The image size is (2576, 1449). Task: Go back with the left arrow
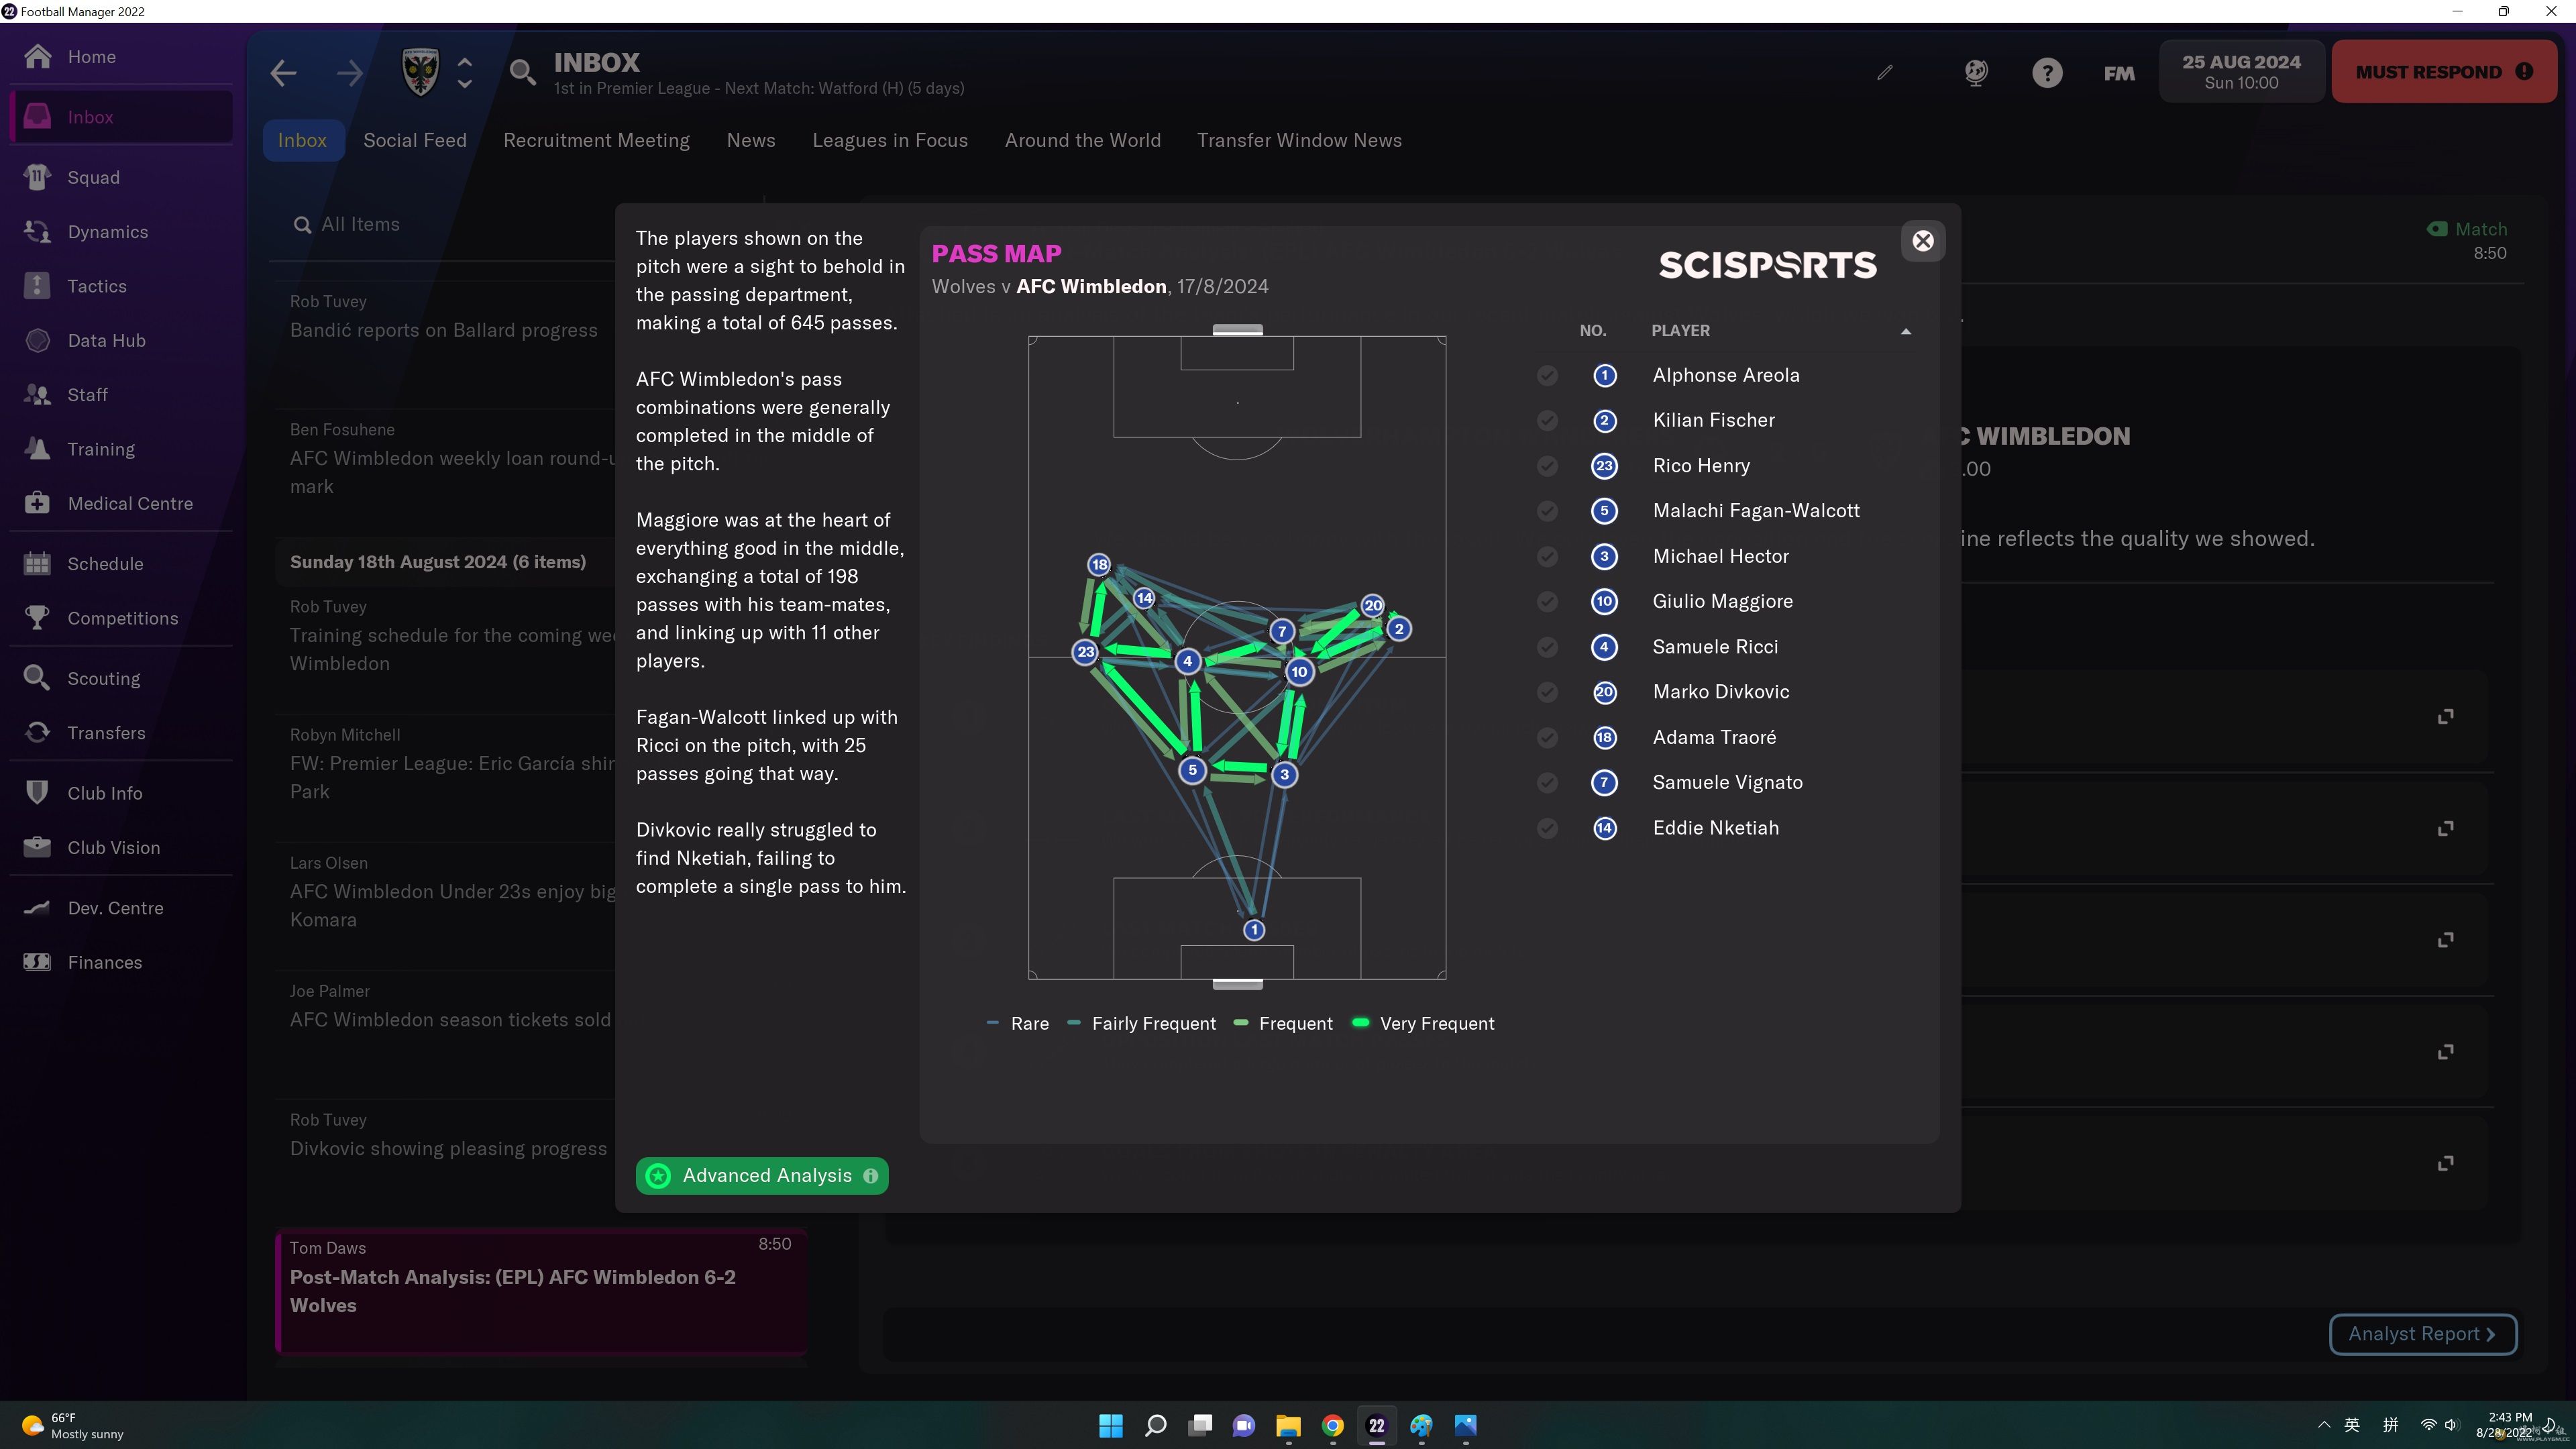point(284,73)
